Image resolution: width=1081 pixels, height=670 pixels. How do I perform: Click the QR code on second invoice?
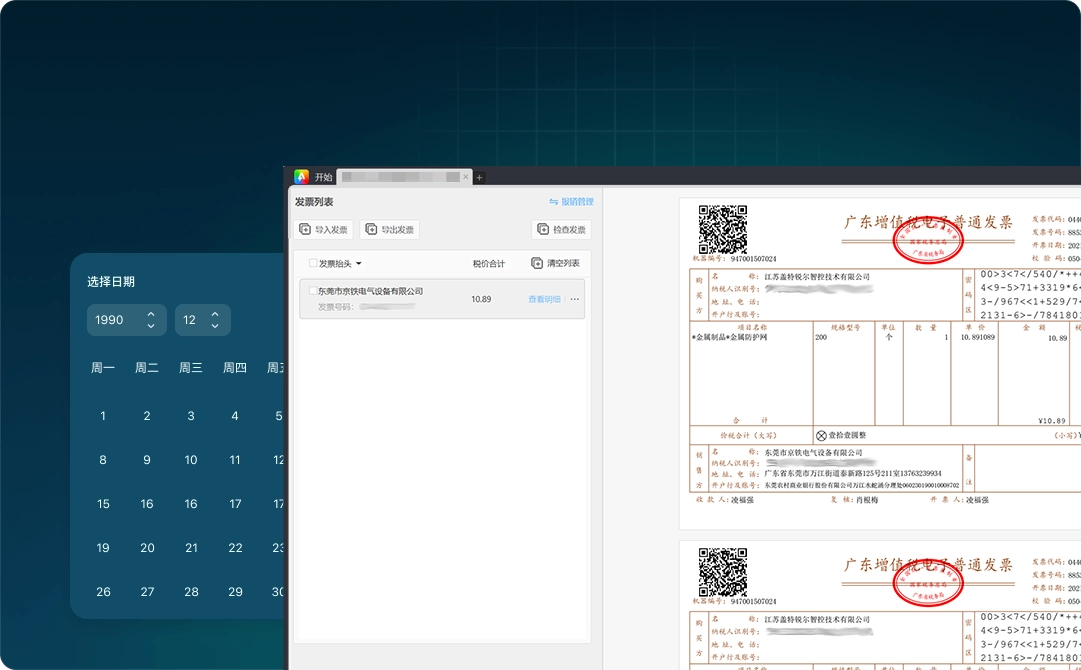pyautogui.click(x=723, y=572)
